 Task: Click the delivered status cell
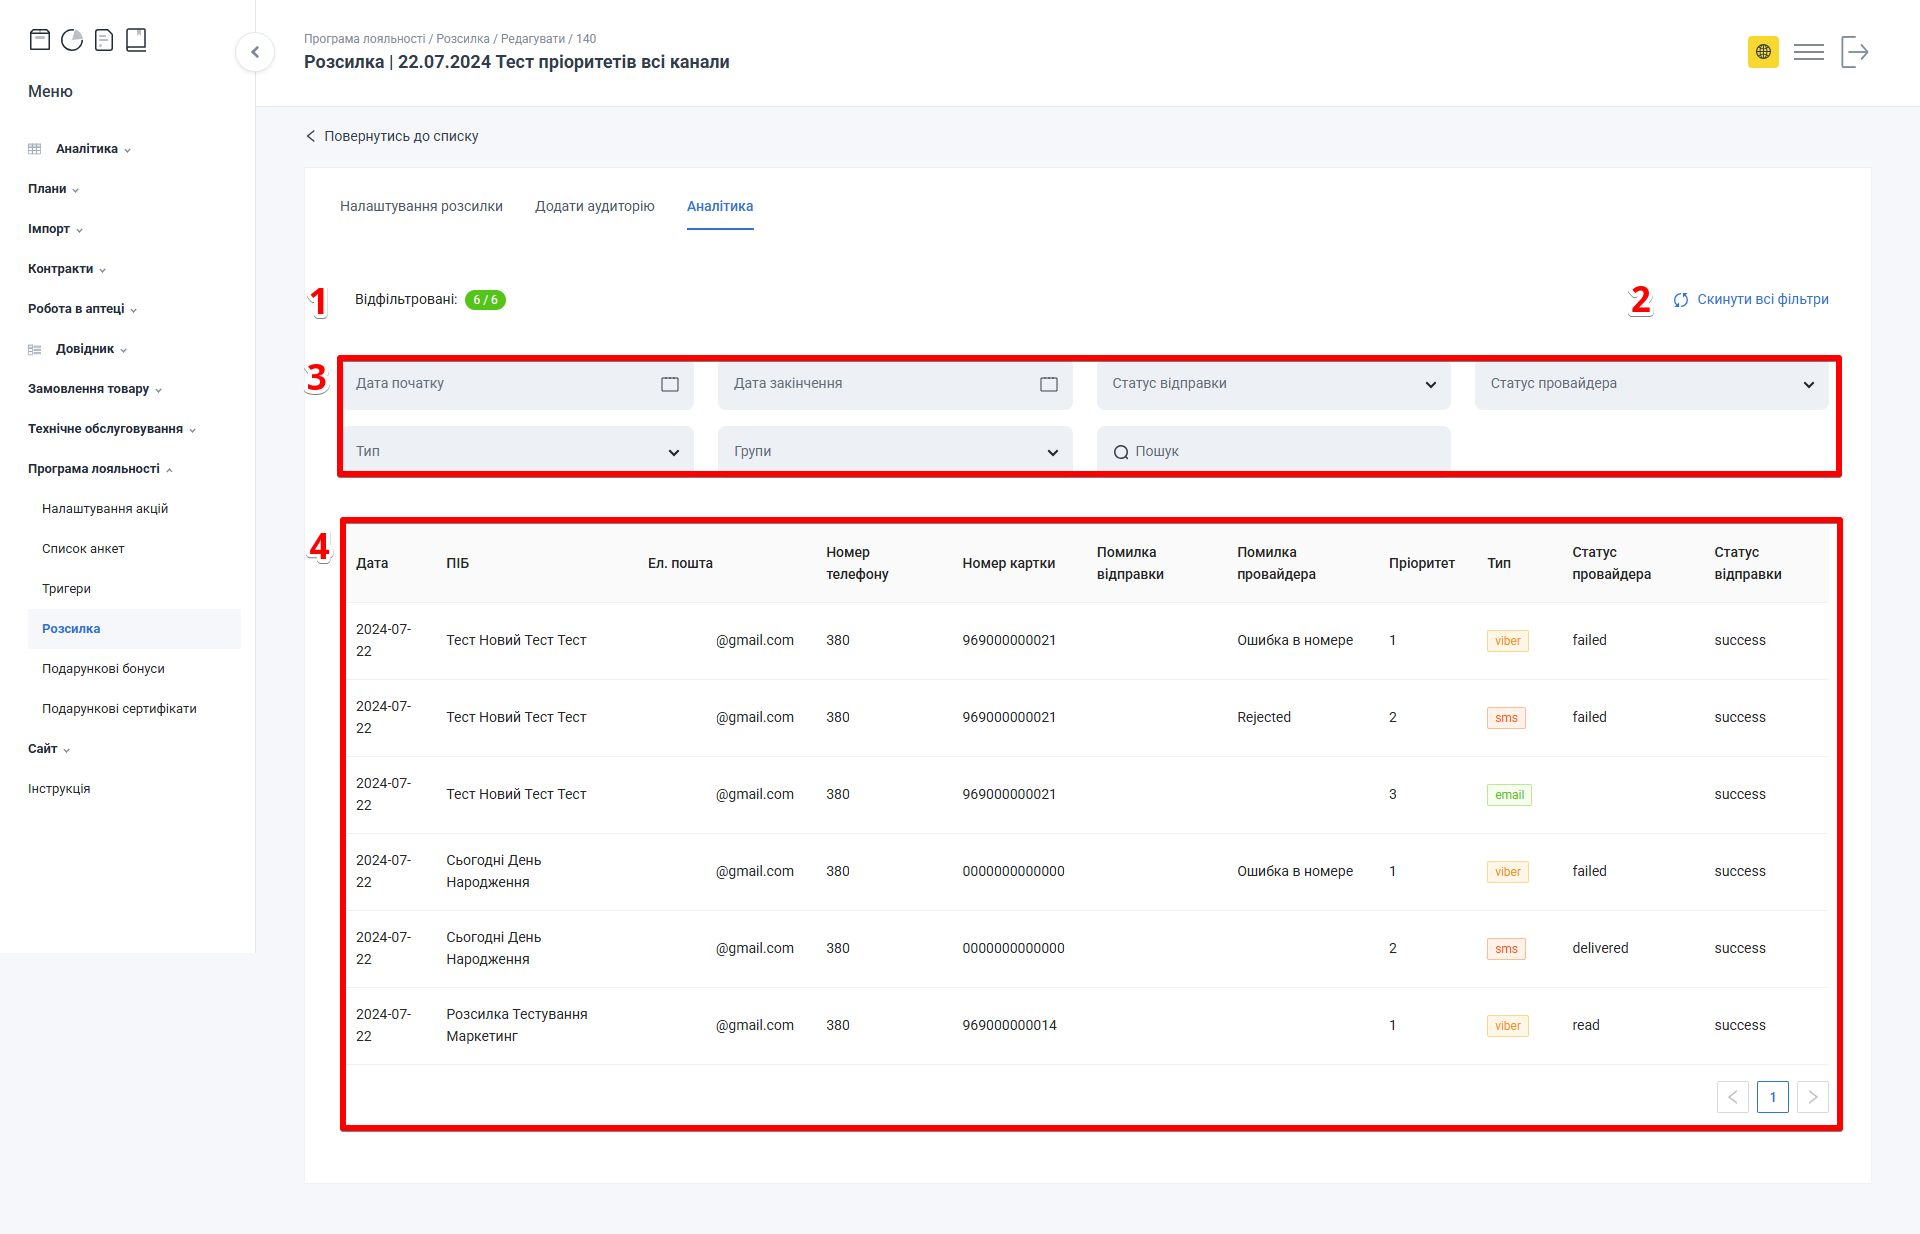coord(1600,948)
